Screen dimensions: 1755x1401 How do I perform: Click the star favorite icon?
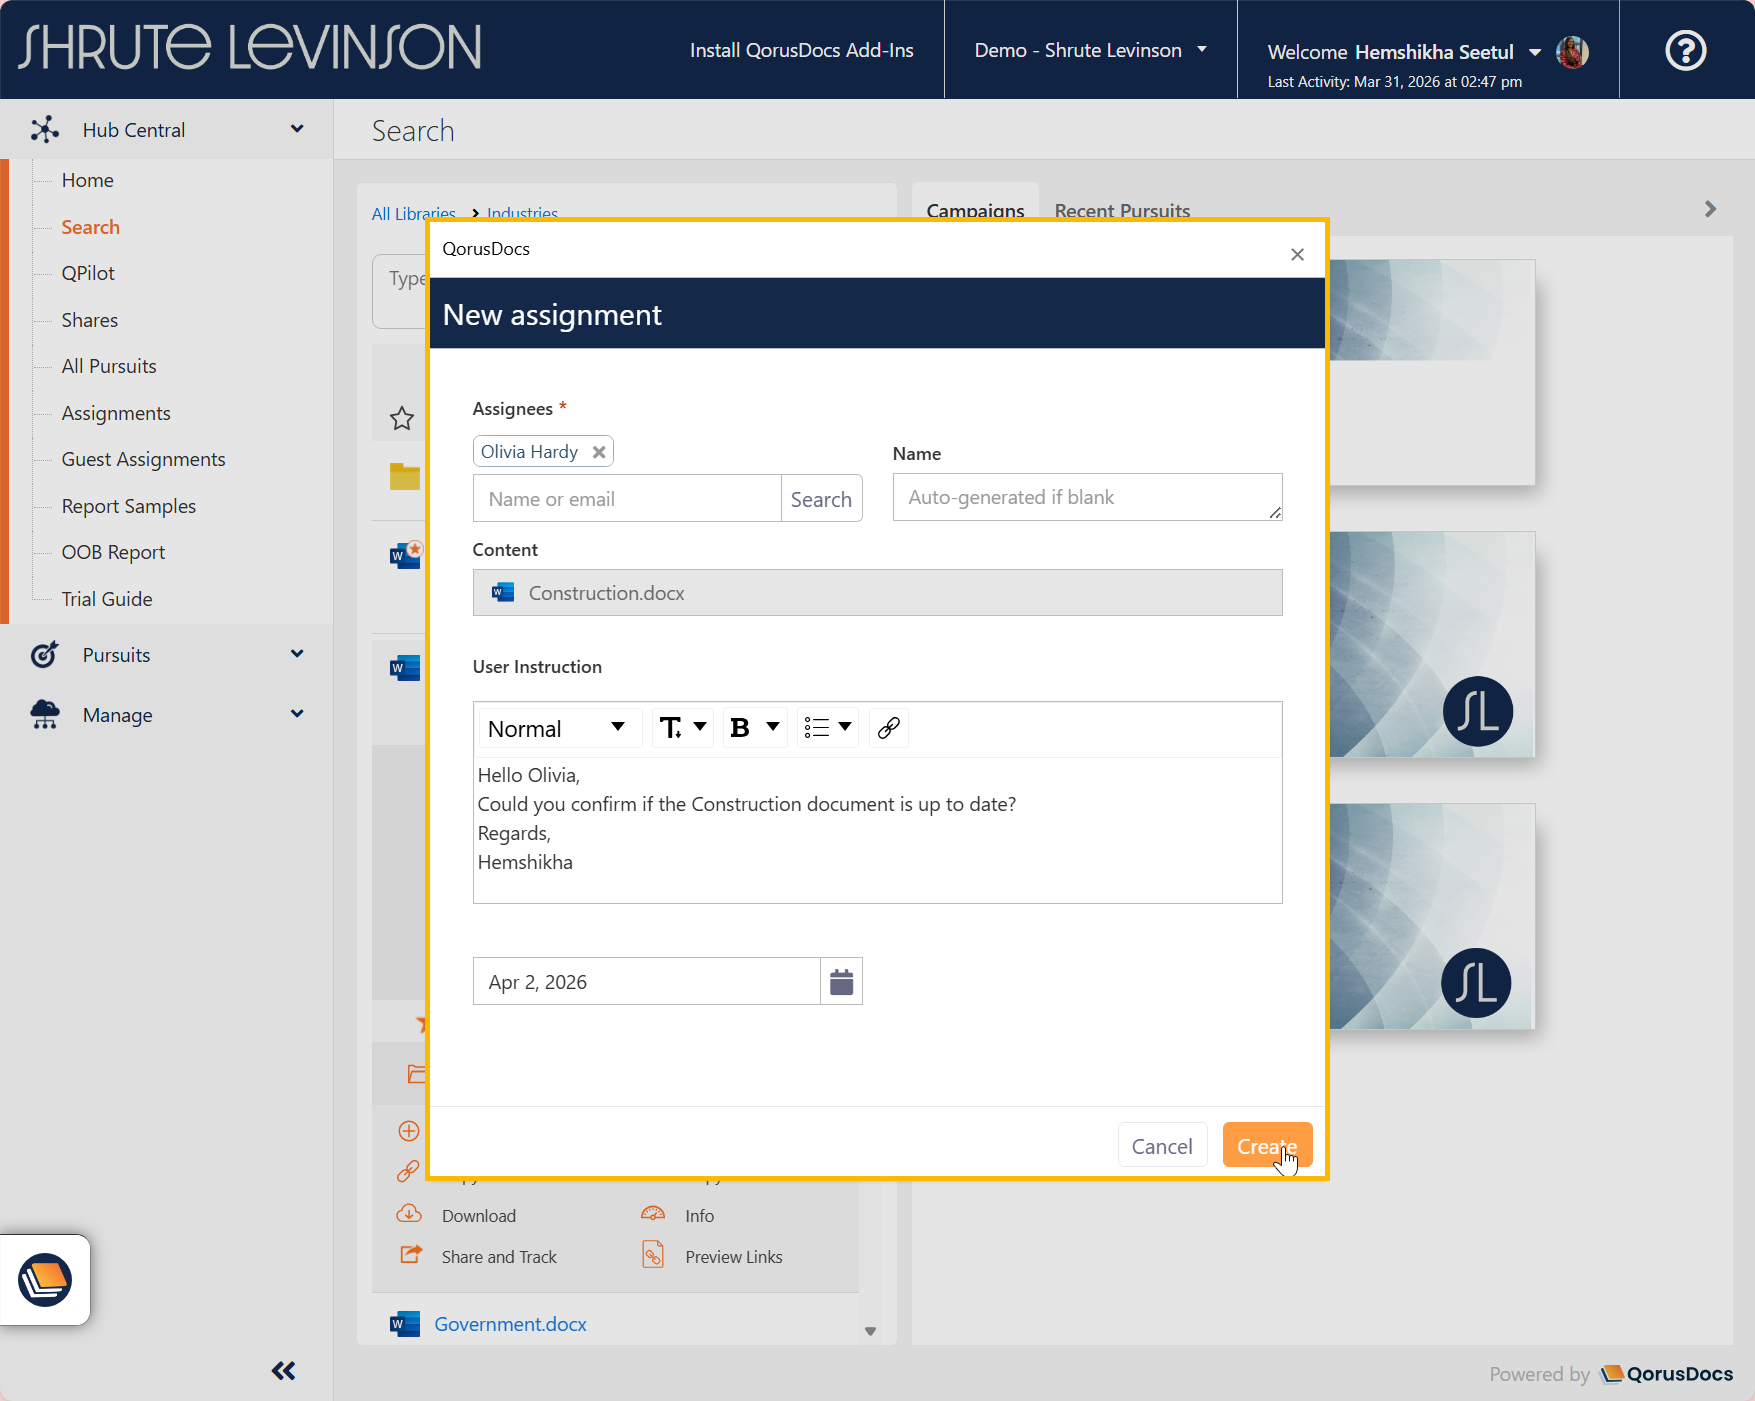click(402, 418)
